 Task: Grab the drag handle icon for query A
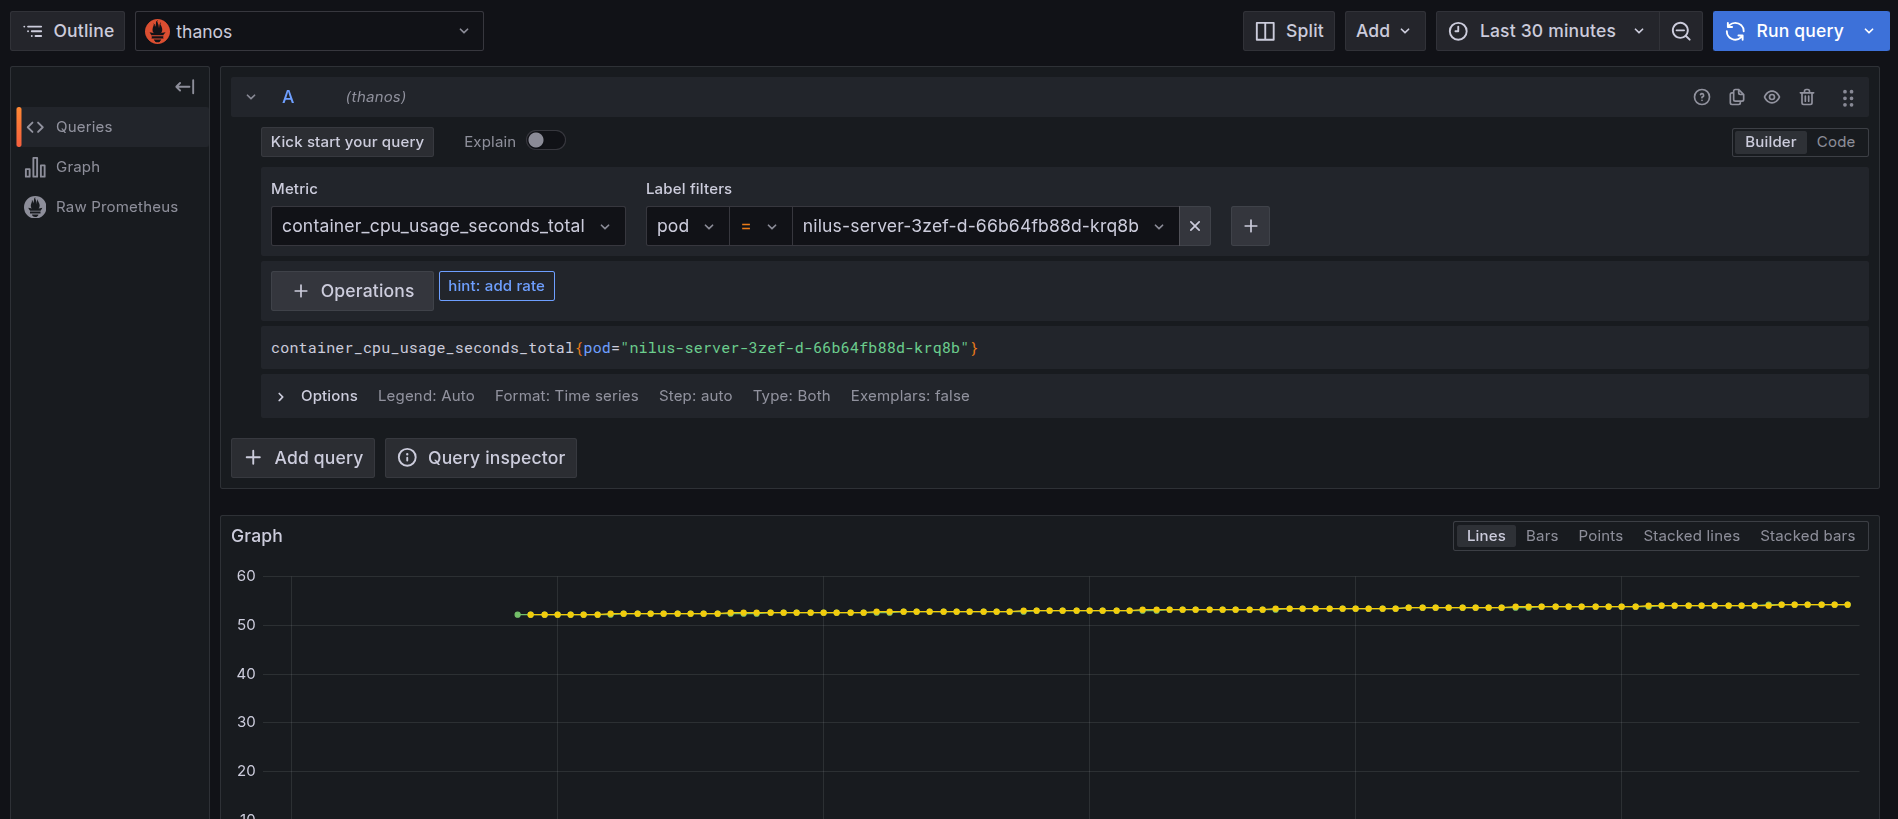[x=1848, y=97]
